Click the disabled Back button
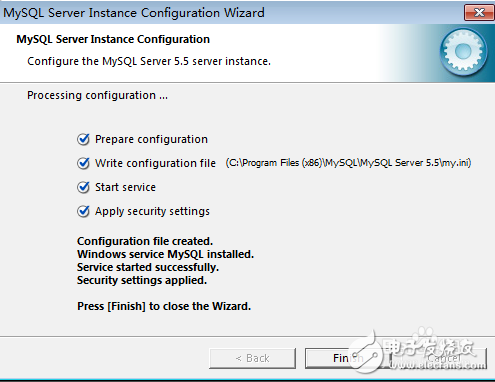Screen dimensions: 495x382 click(252, 358)
